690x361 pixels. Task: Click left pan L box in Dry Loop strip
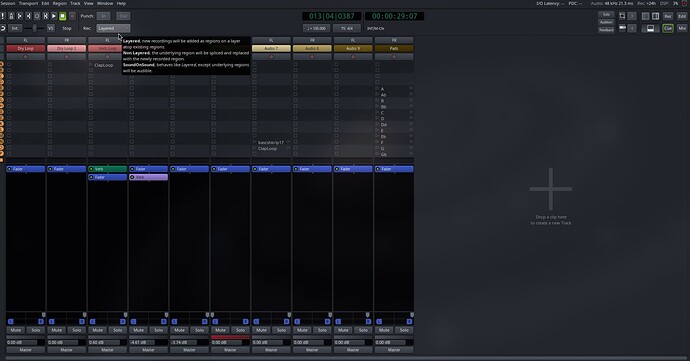[11, 321]
